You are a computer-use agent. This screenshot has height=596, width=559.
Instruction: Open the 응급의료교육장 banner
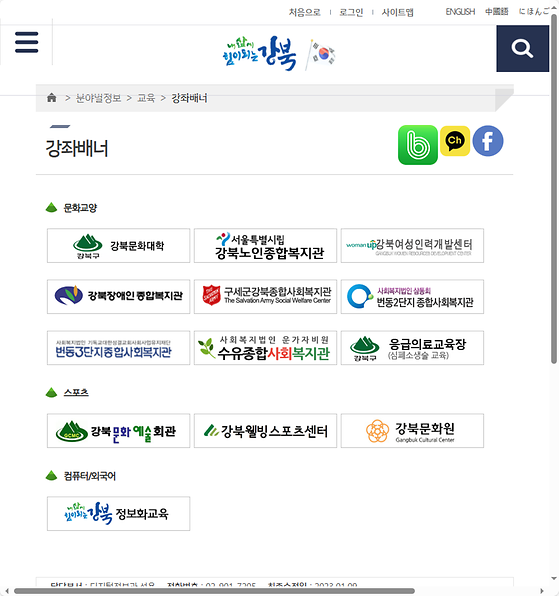412,348
